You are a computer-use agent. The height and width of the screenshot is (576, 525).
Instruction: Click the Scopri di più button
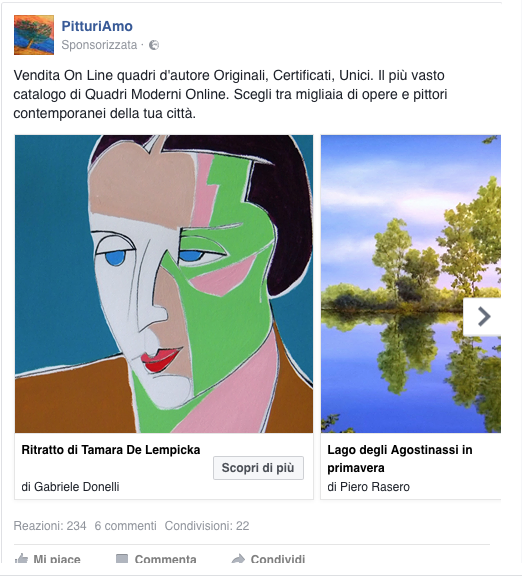coord(258,468)
